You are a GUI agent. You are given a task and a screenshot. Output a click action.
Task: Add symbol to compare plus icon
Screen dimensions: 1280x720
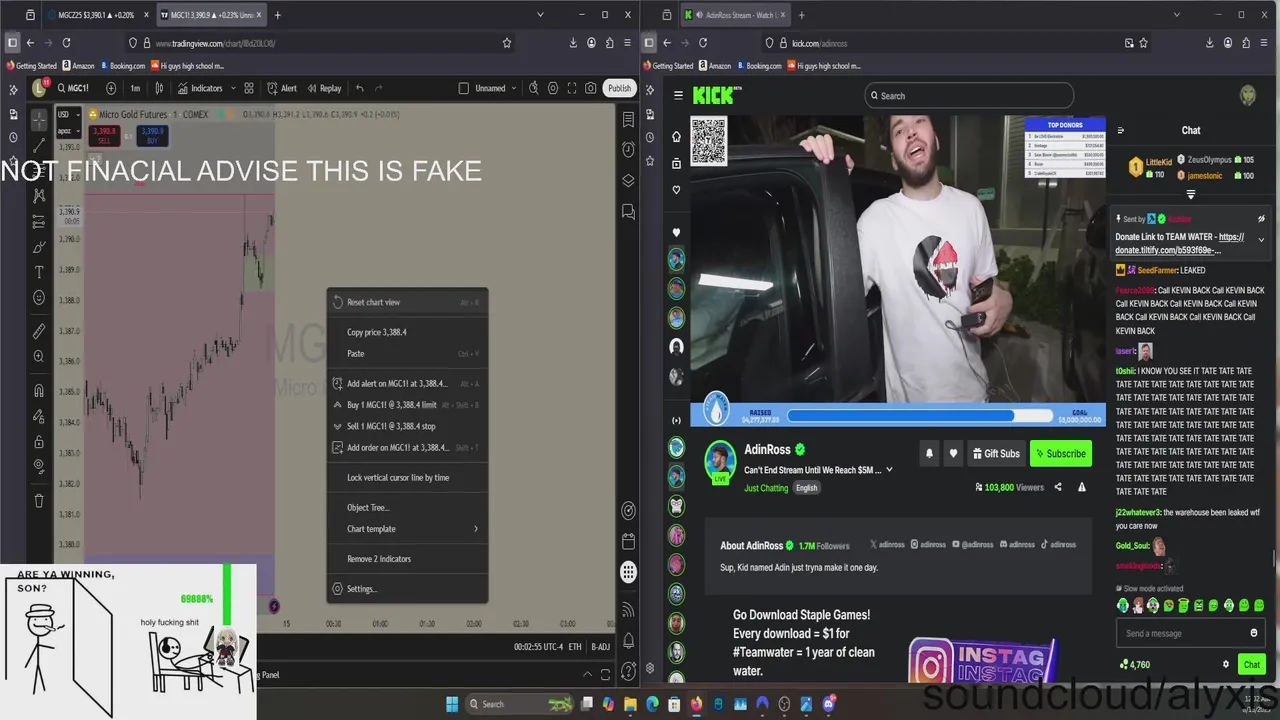111,88
